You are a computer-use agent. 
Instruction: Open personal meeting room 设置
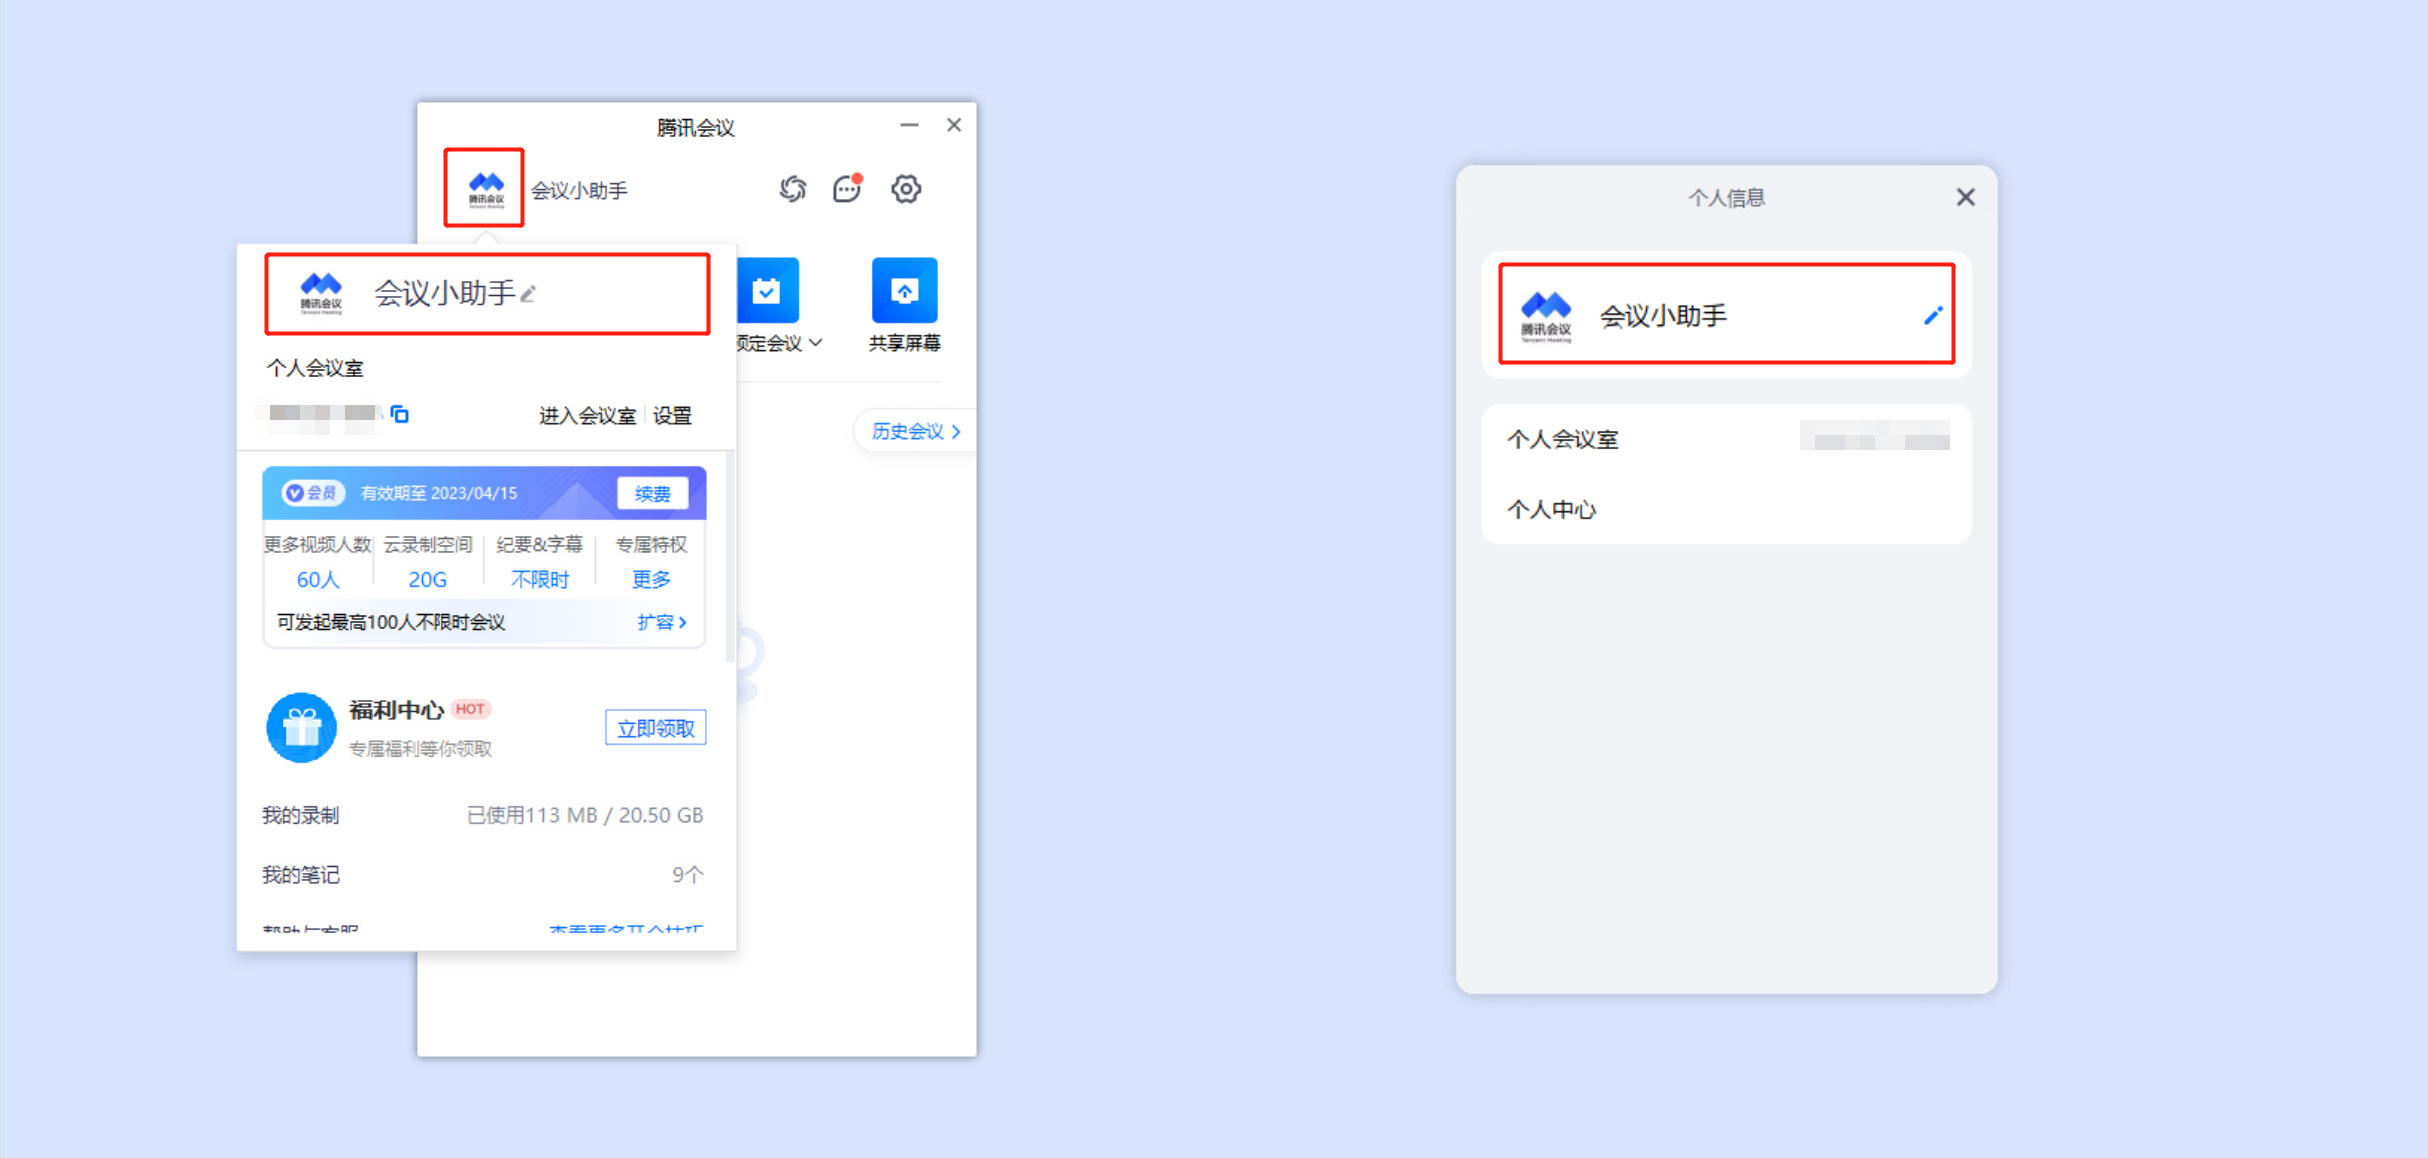coord(672,415)
